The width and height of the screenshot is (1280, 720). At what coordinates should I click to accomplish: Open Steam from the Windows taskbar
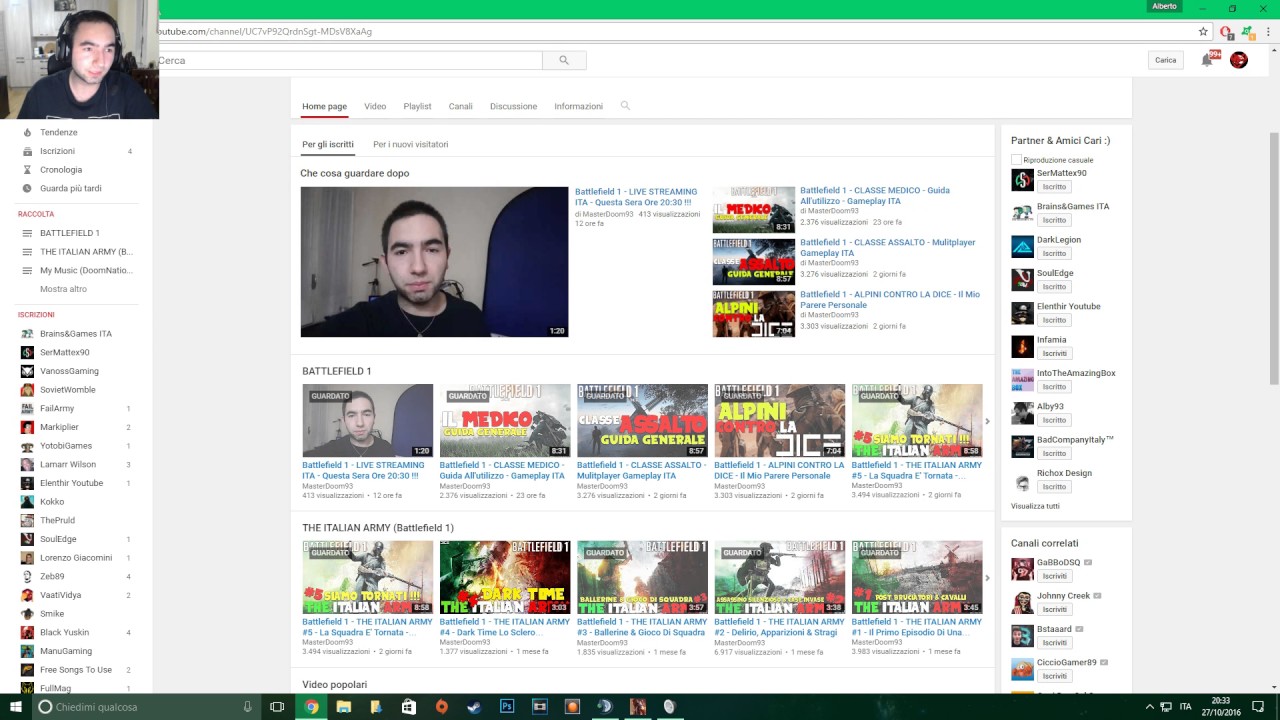pos(474,706)
